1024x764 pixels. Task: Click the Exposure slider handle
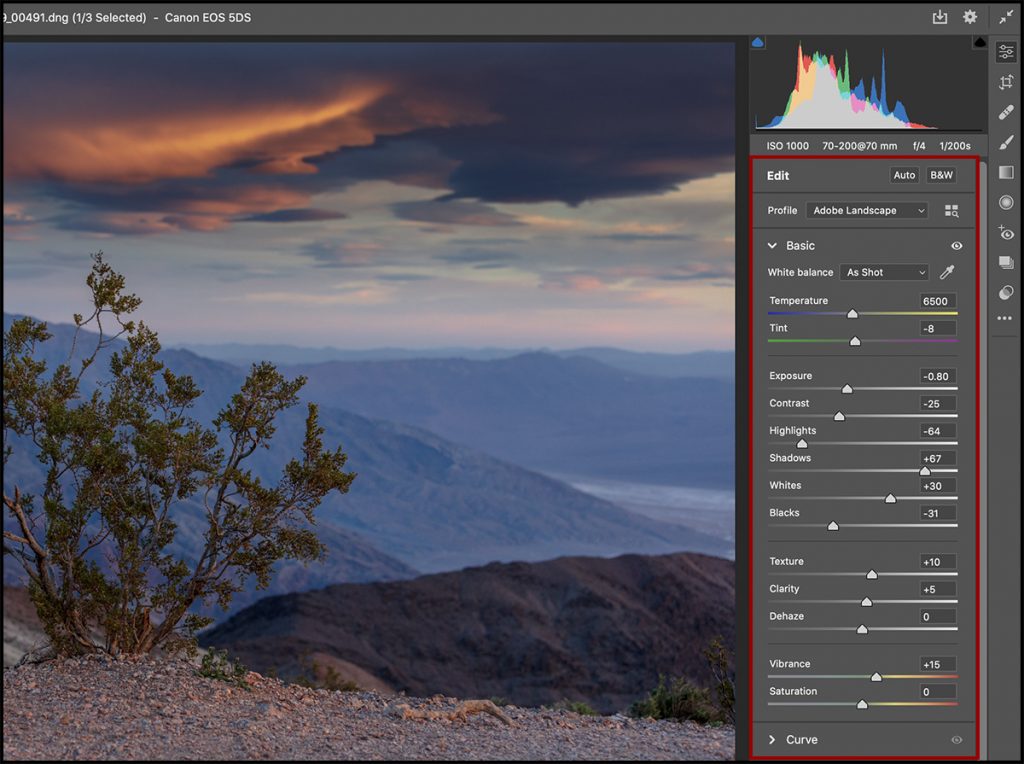pyautogui.click(x=847, y=389)
